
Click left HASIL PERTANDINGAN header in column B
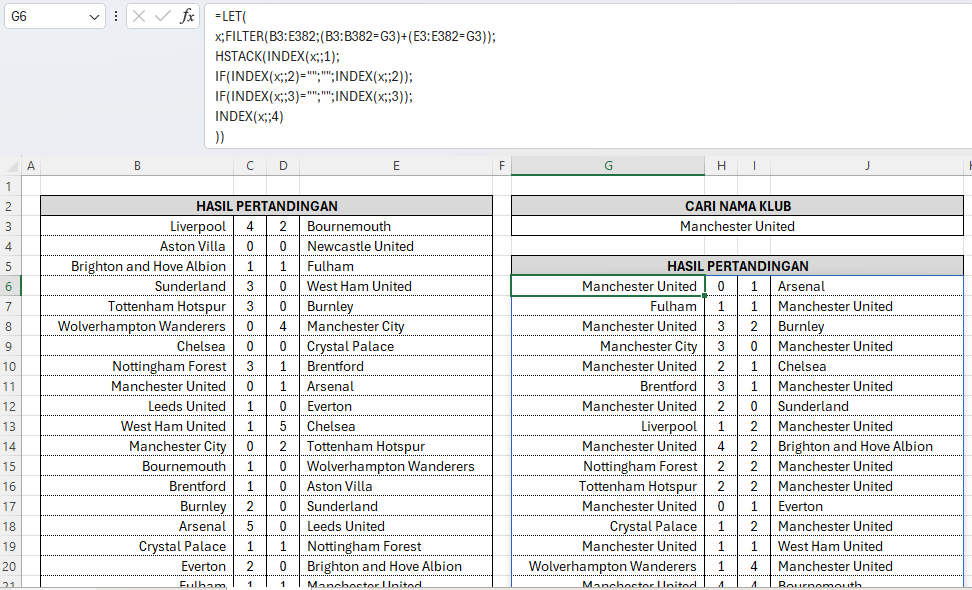click(267, 206)
